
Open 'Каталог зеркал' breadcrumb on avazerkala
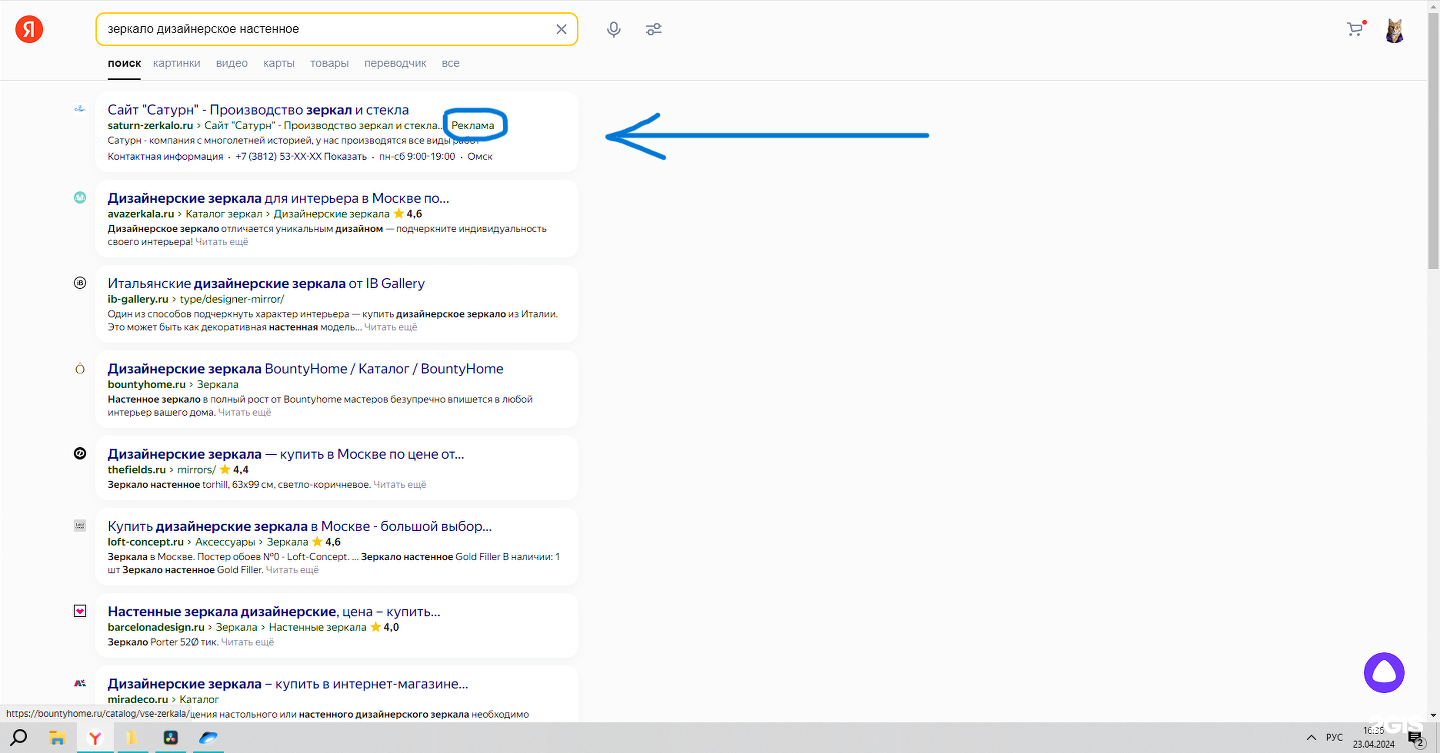click(224, 214)
